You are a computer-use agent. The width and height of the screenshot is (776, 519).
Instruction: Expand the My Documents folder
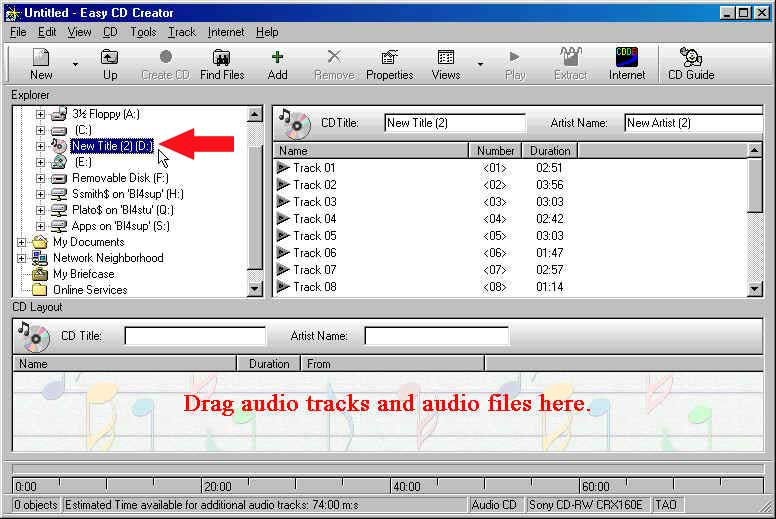coord(21,242)
